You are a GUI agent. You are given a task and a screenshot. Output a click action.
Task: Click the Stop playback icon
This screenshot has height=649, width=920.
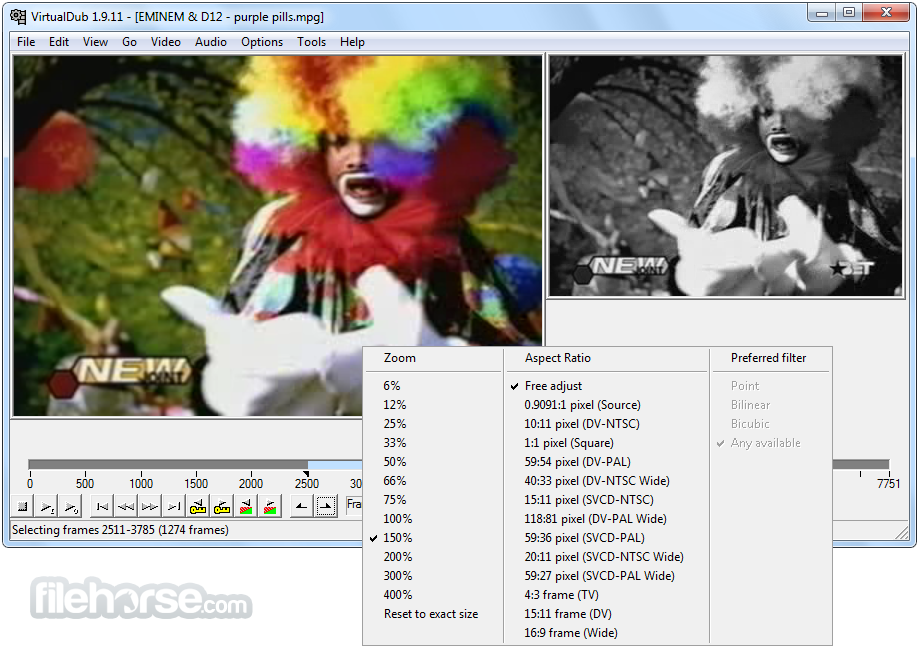coord(22,505)
